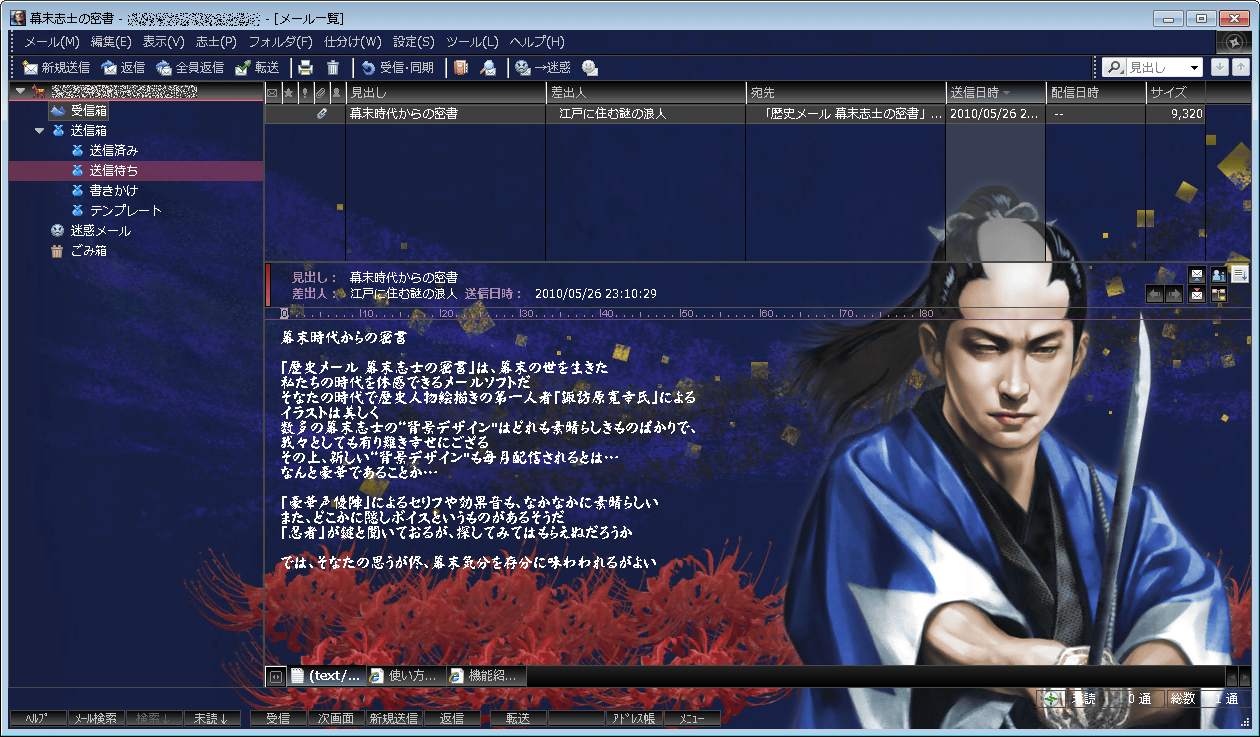
Task: Open the ツール(L) menu
Action: pos(472,42)
